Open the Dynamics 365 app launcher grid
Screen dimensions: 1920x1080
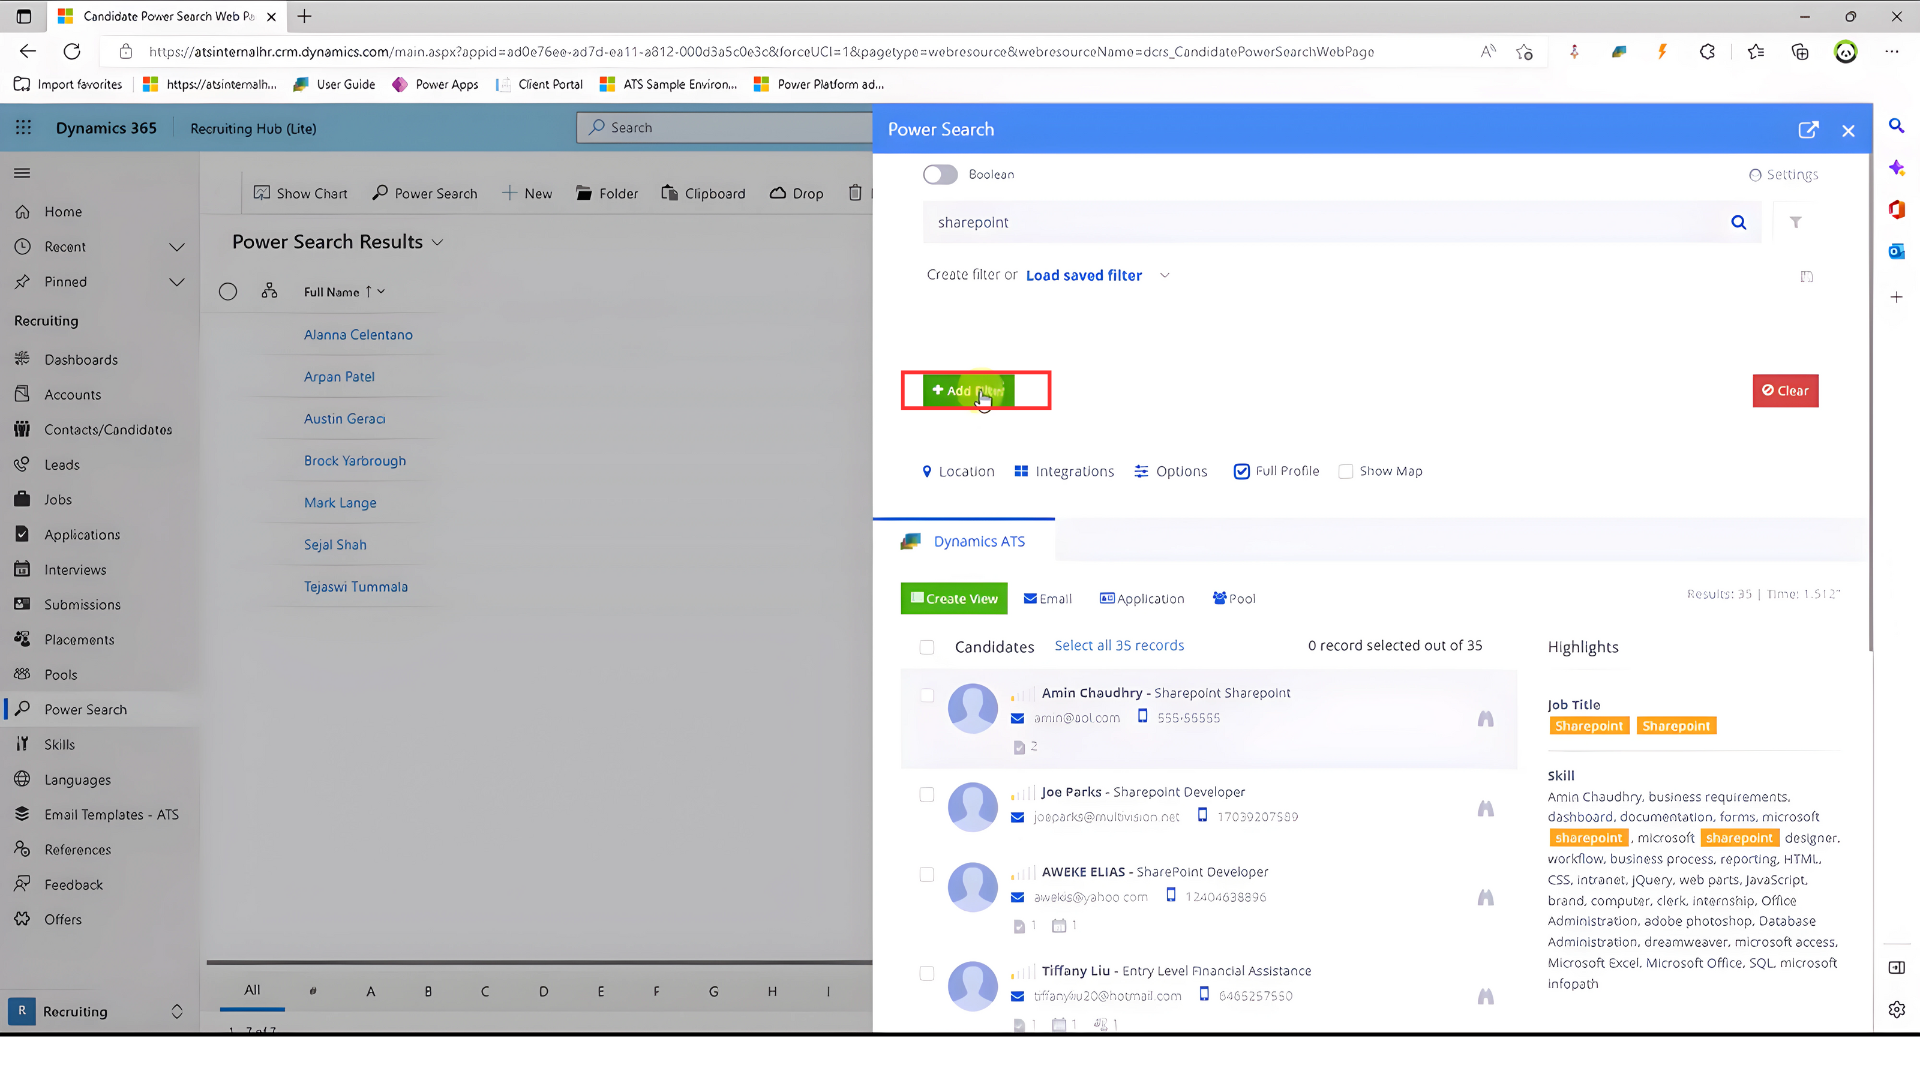tap(23, 128)
